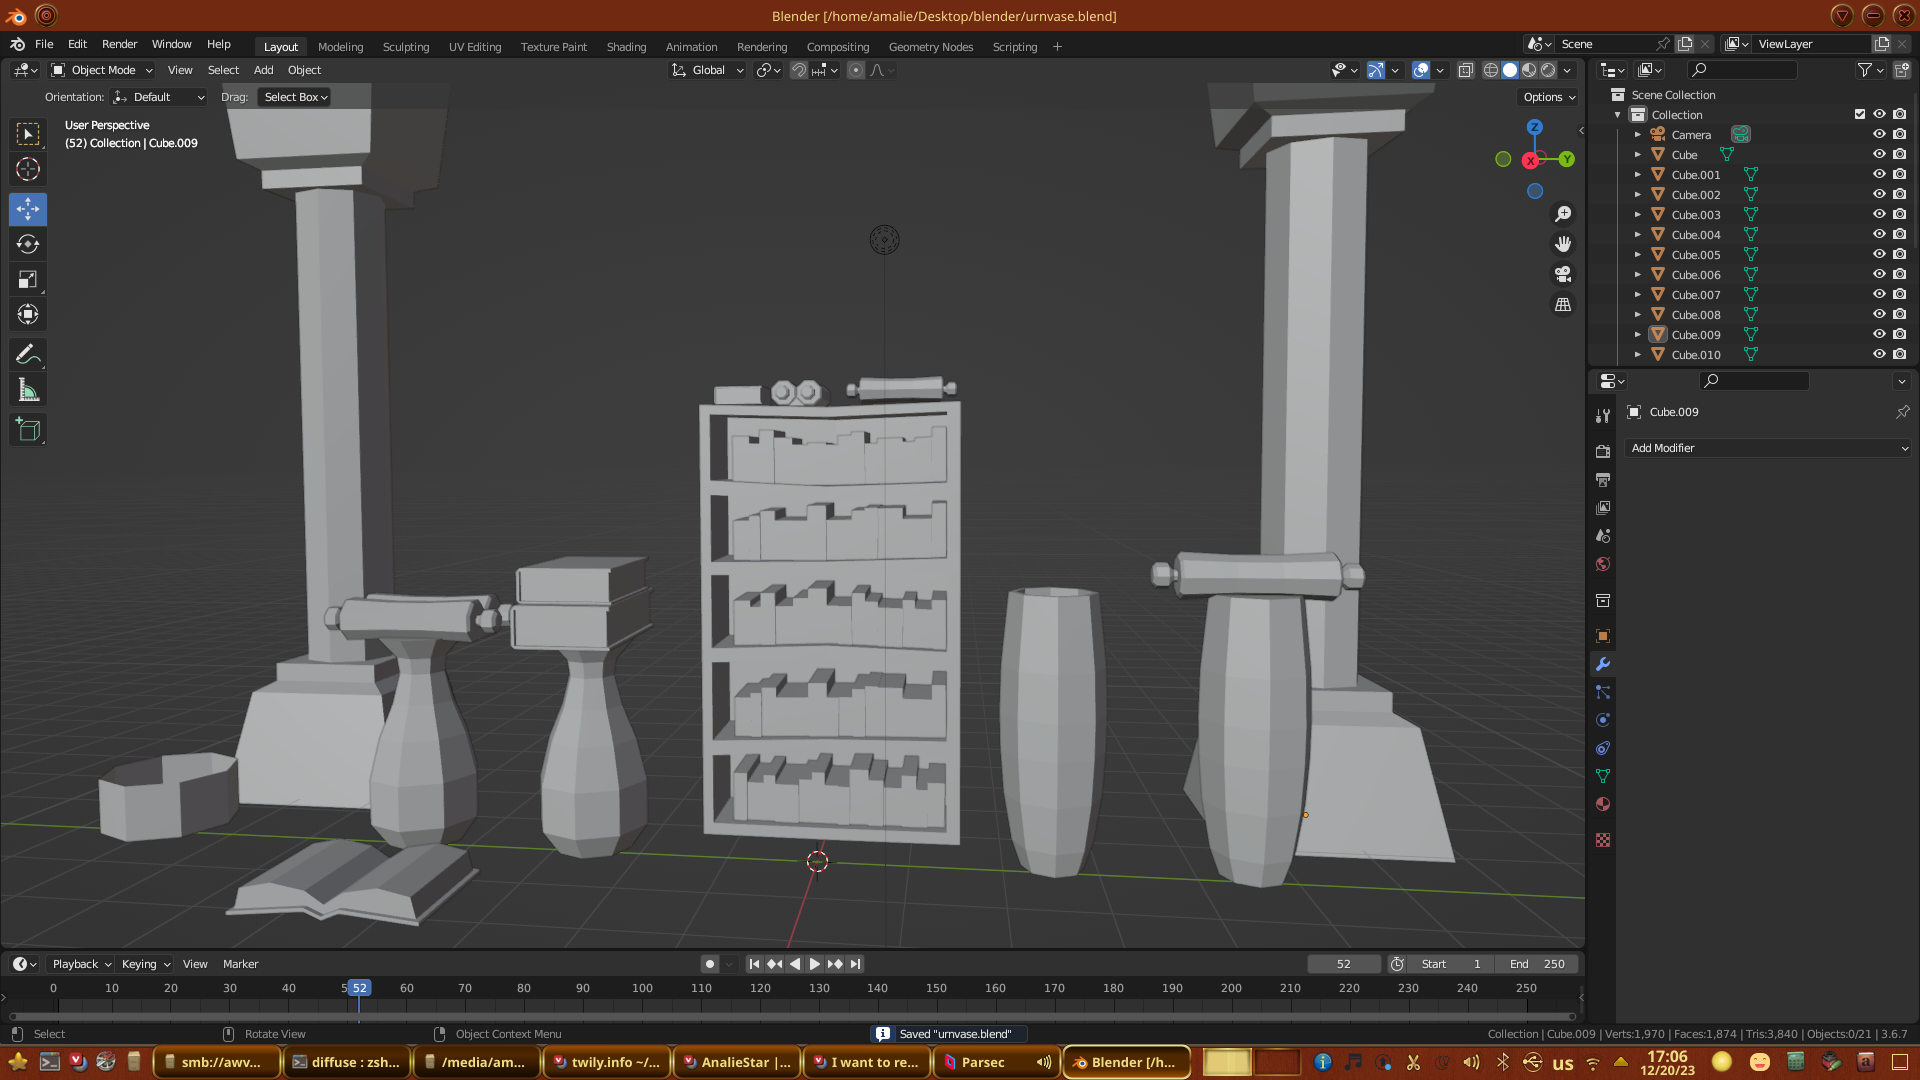
Task: Expand Cube.009 in the outliner
Action: point(1638,335)
